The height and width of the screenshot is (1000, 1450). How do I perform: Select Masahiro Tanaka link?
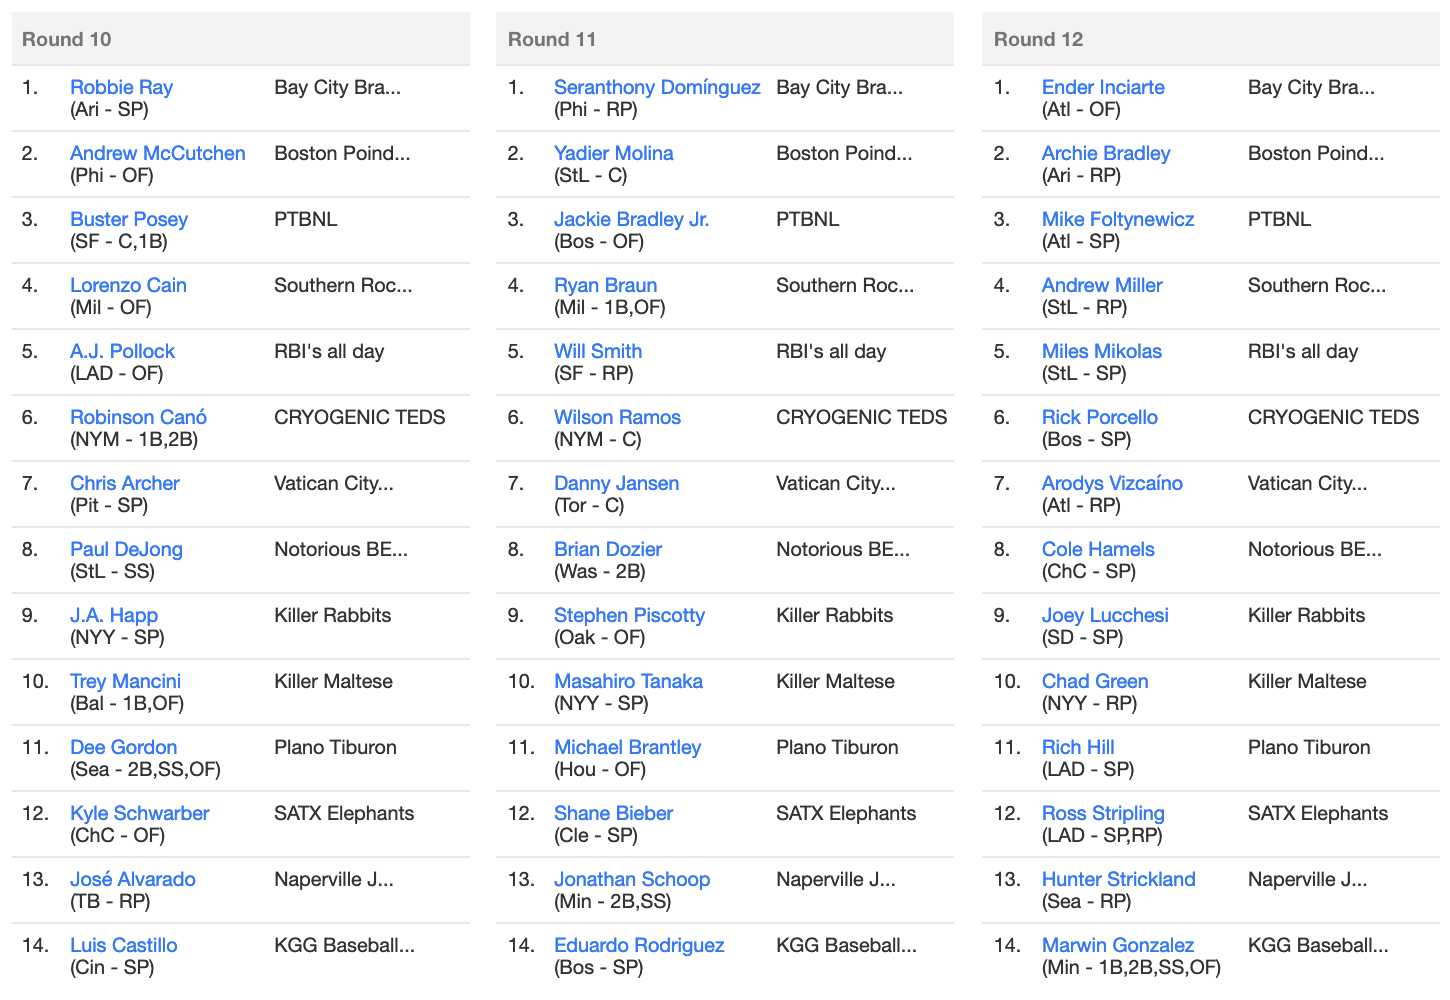(x=628, y=681)
